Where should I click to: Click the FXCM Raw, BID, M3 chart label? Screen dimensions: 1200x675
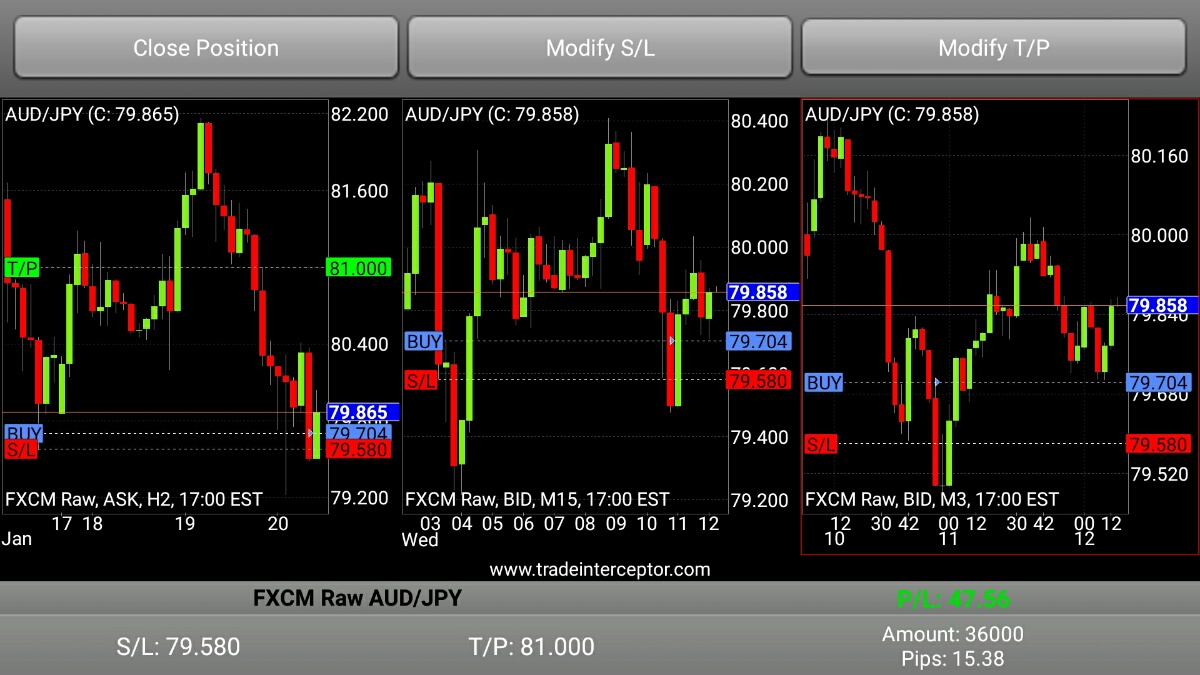tap(932, 498)
